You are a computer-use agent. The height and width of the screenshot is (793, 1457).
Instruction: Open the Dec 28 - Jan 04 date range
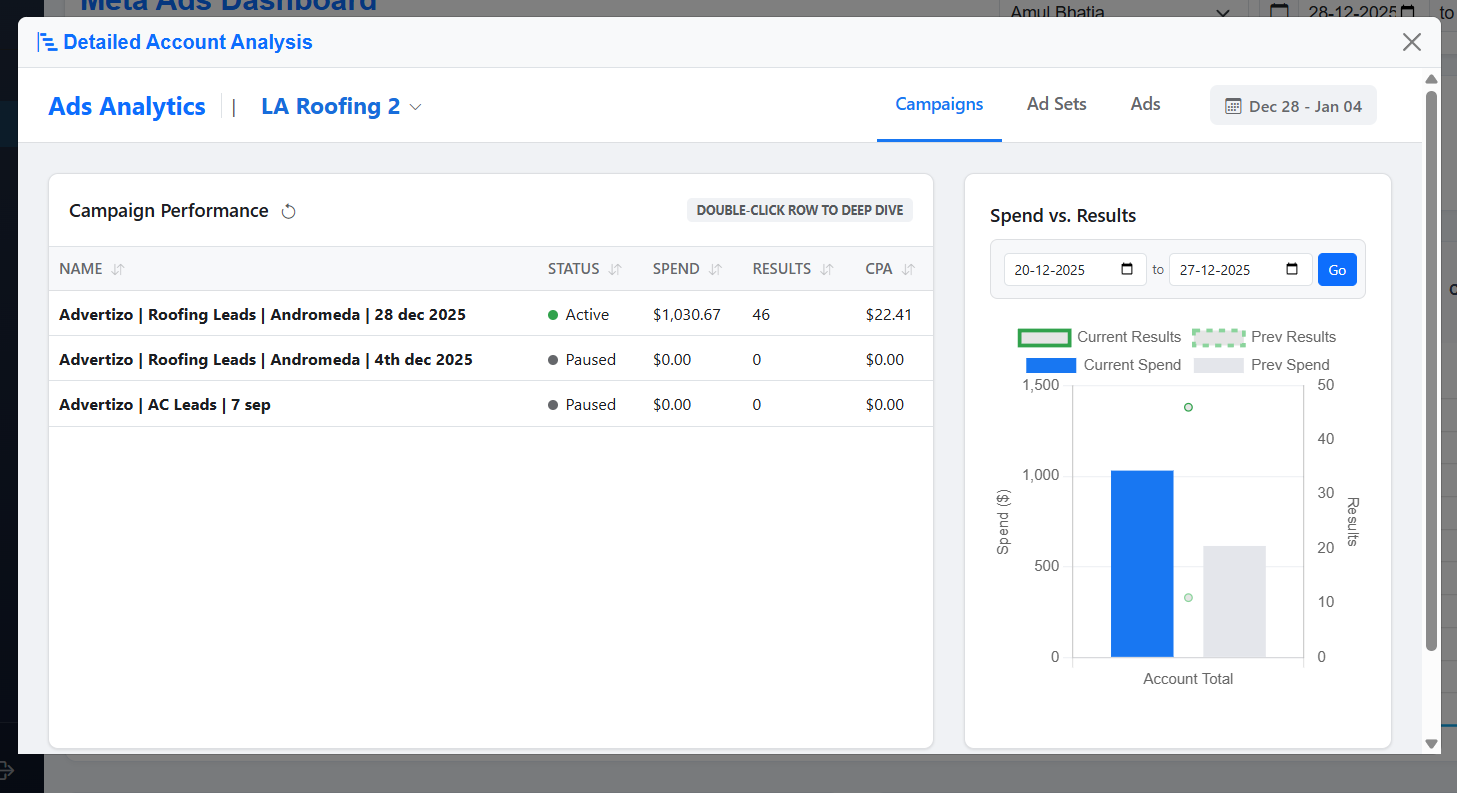(x=1293, y=106)
